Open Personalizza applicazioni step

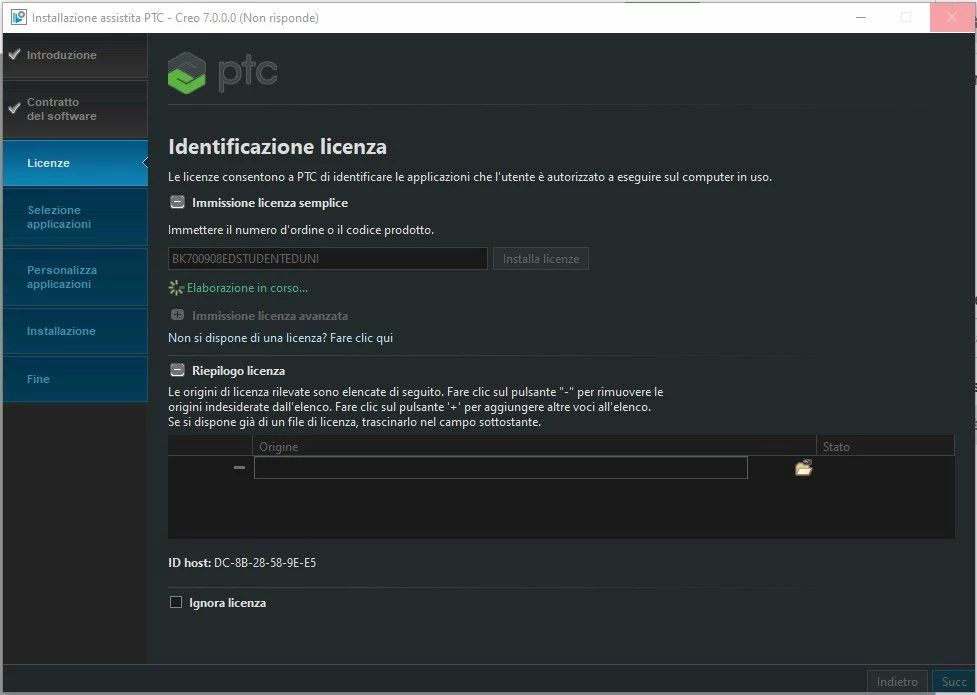(x=75, y=277)
